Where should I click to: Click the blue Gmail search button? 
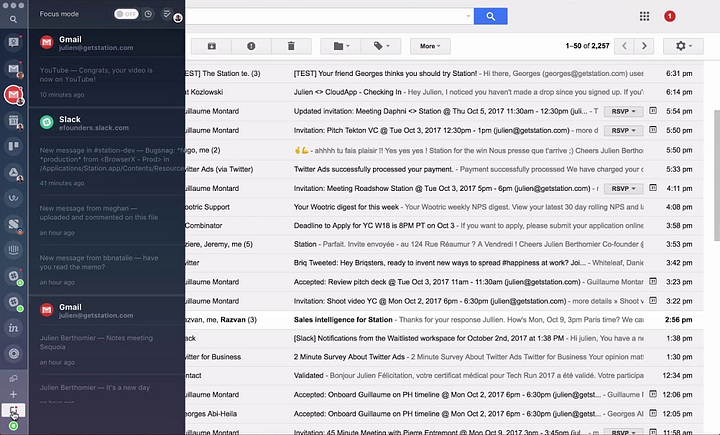pos(491,16)
